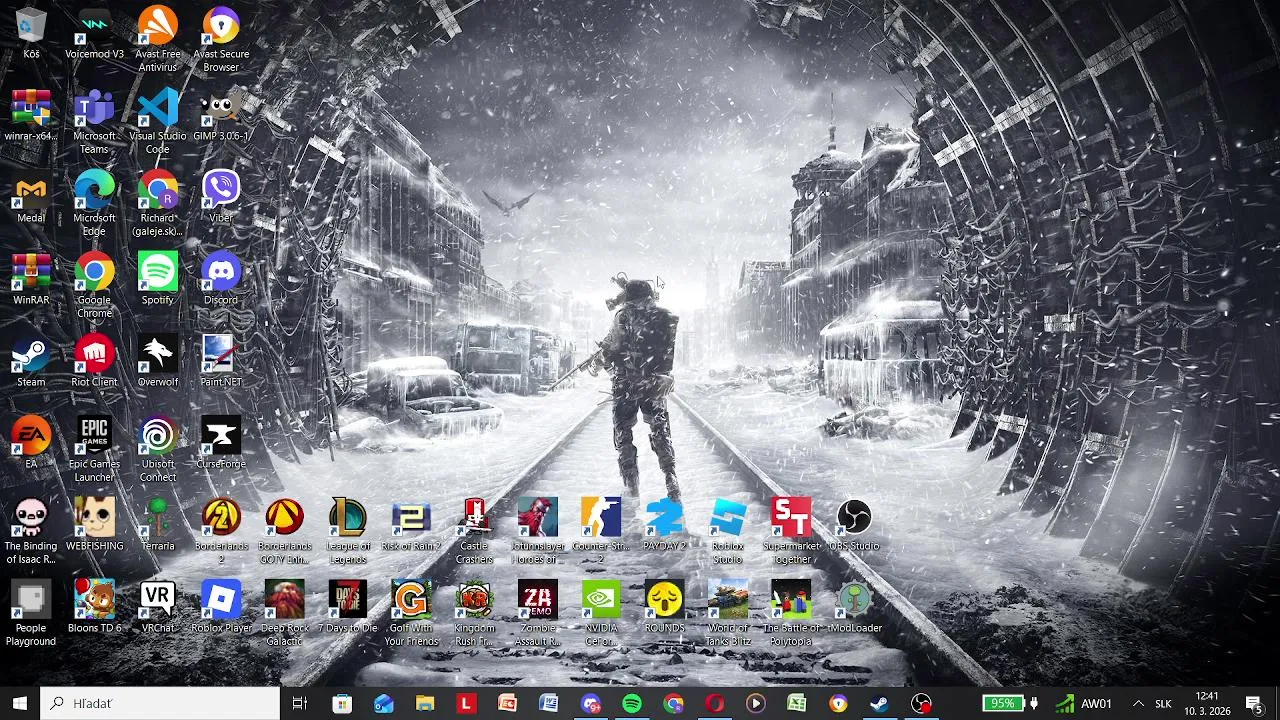Launch the ROUNDS game shortcut
The height and width of the screenshot is (720, 1280).
664,607
